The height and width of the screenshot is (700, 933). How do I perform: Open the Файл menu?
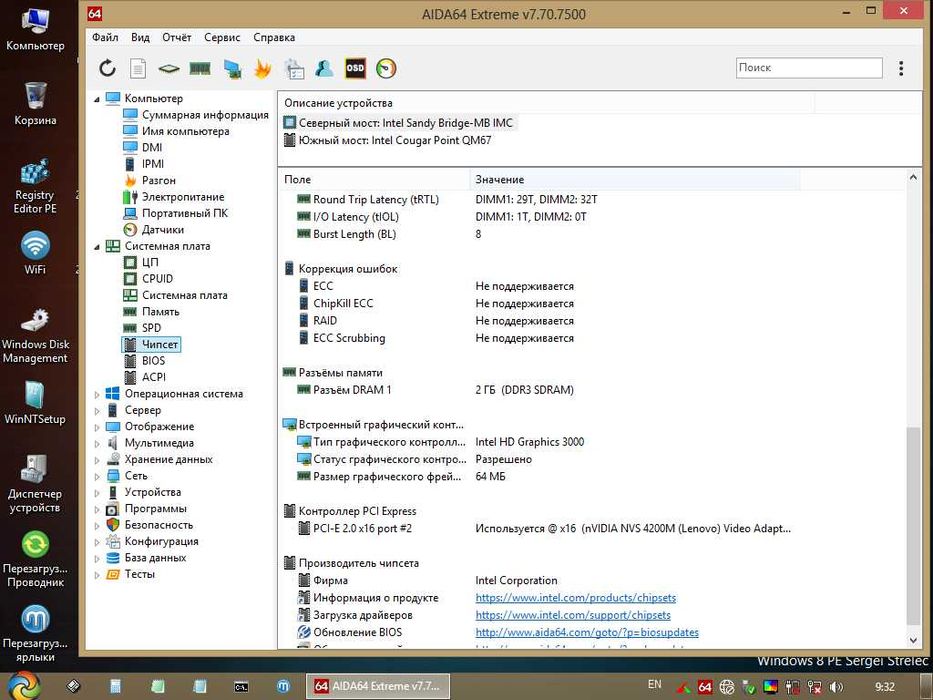pyautogui.click(x=105, y=37)
